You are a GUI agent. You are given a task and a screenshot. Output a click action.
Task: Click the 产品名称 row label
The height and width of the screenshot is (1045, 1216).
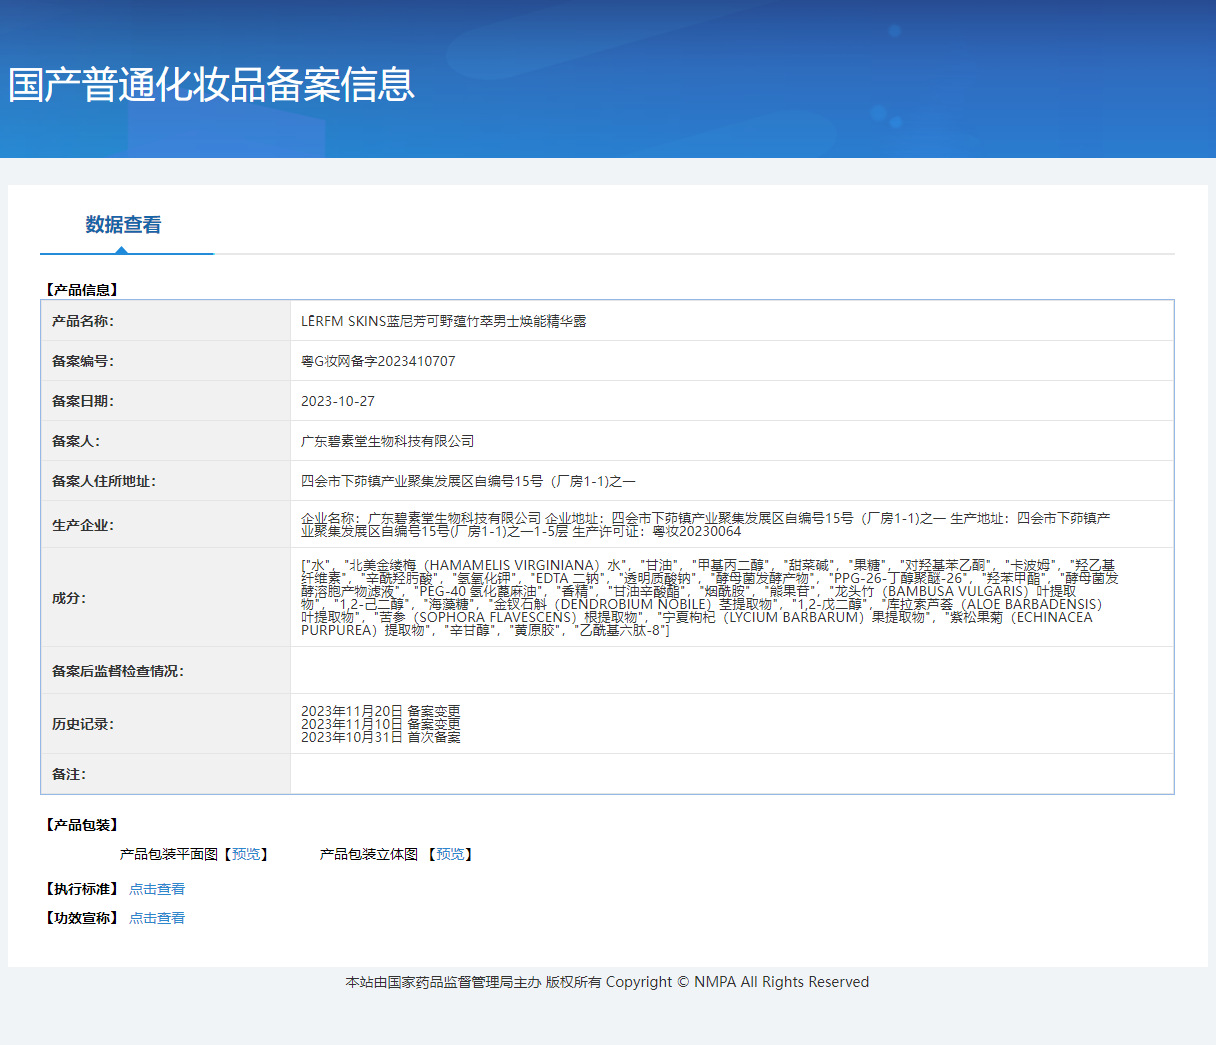tap(83, 321)
